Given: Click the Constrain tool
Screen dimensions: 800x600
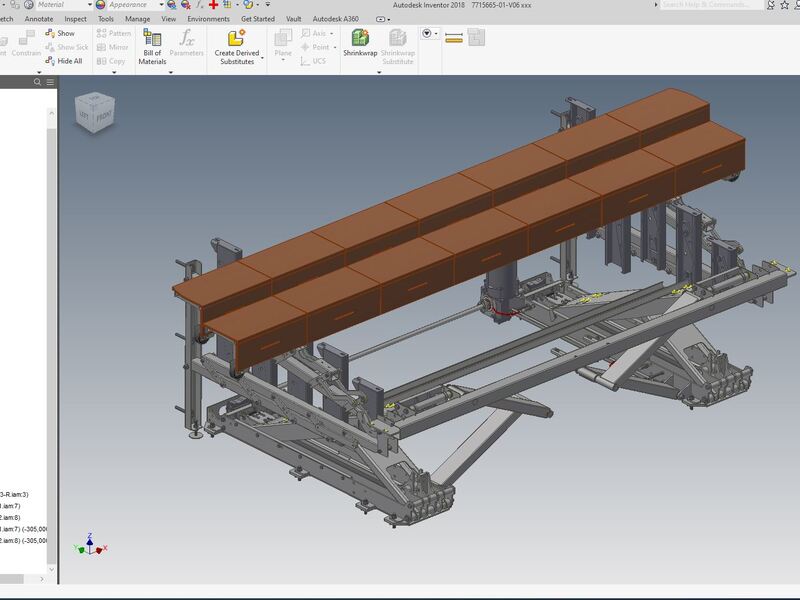Looking at the screenshot, I should [x=26, y=43].
